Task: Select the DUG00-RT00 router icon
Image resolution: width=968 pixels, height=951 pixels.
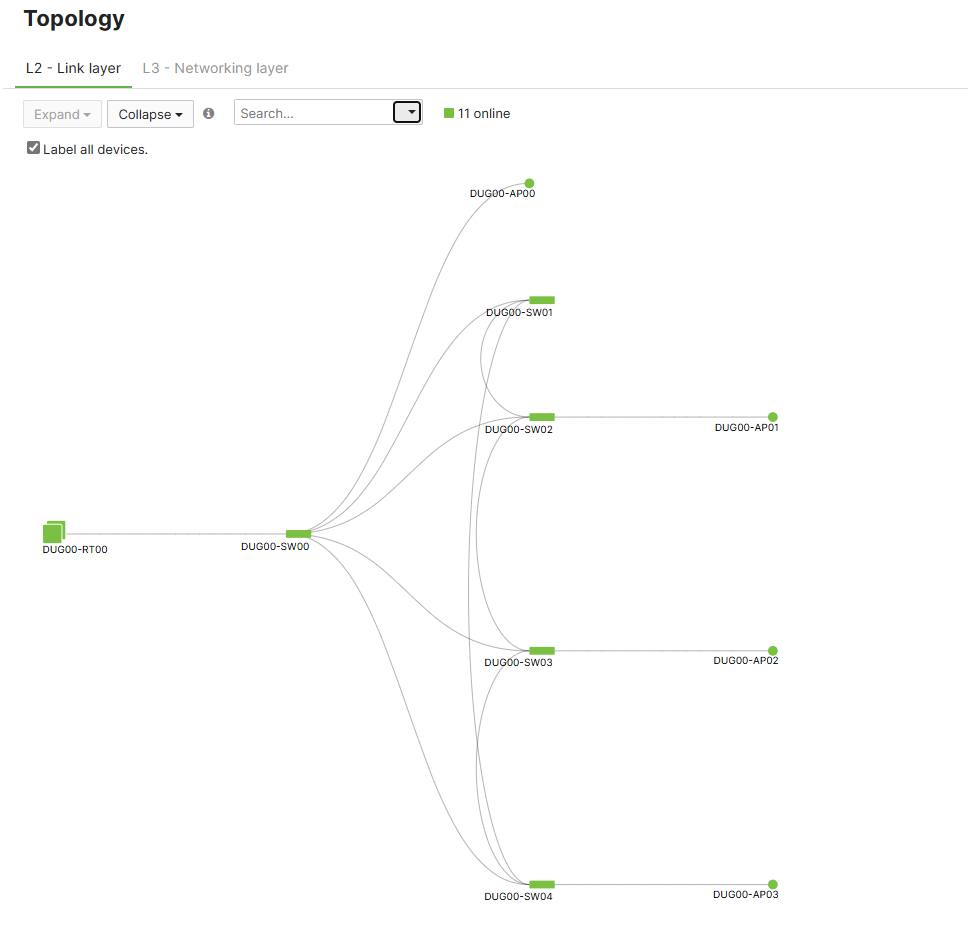Action: [54, 531]
